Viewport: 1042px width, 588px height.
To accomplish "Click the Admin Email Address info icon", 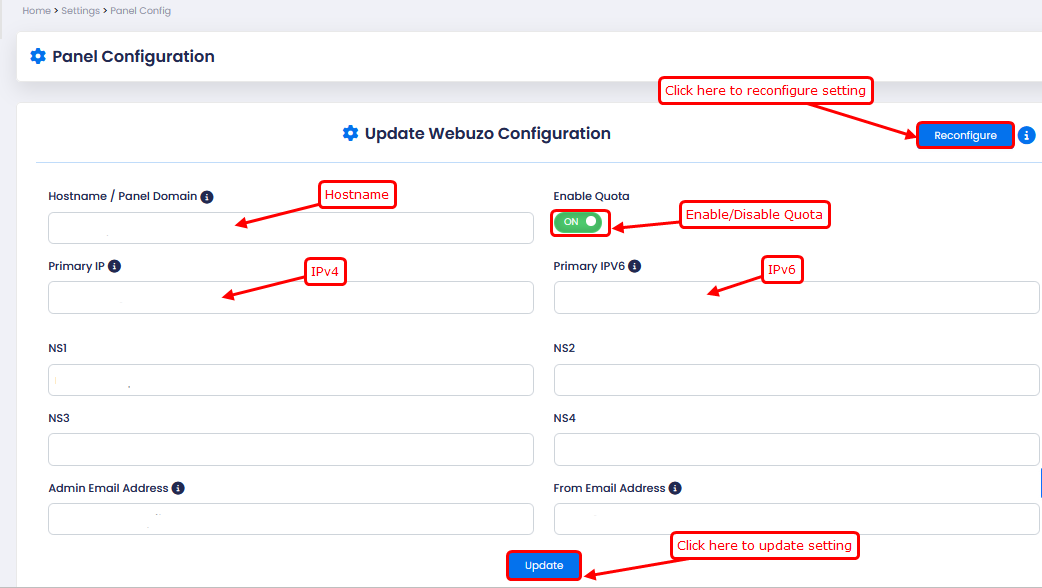I will coord(178,488).
